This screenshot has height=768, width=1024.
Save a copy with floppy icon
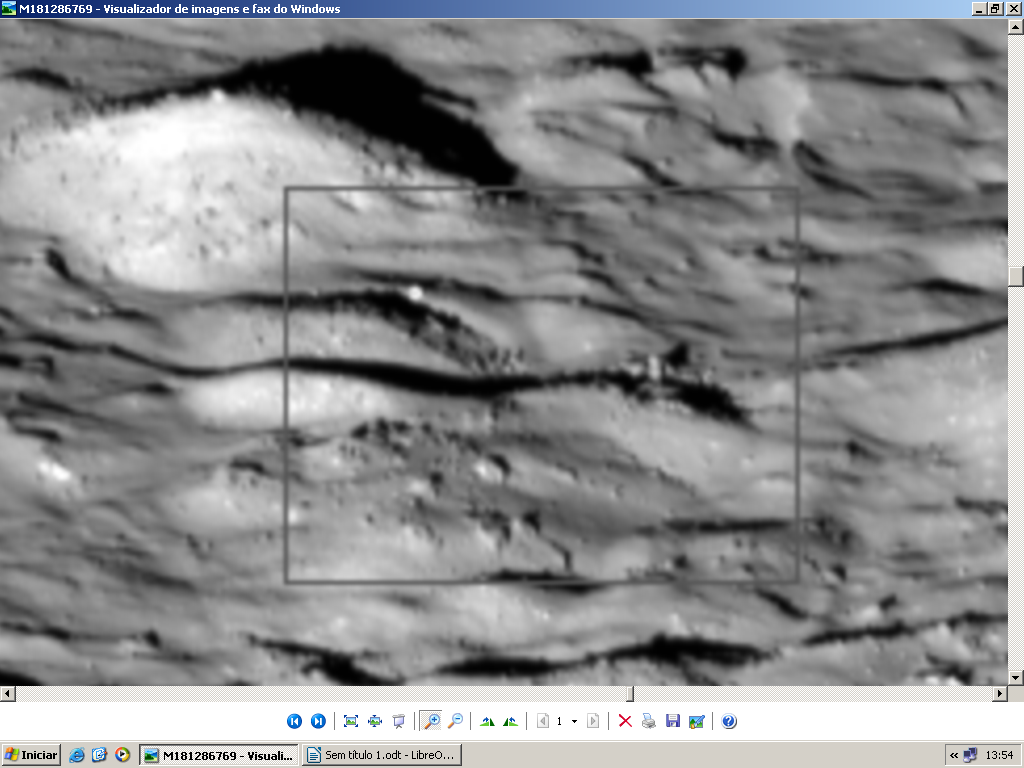point(673,721)
